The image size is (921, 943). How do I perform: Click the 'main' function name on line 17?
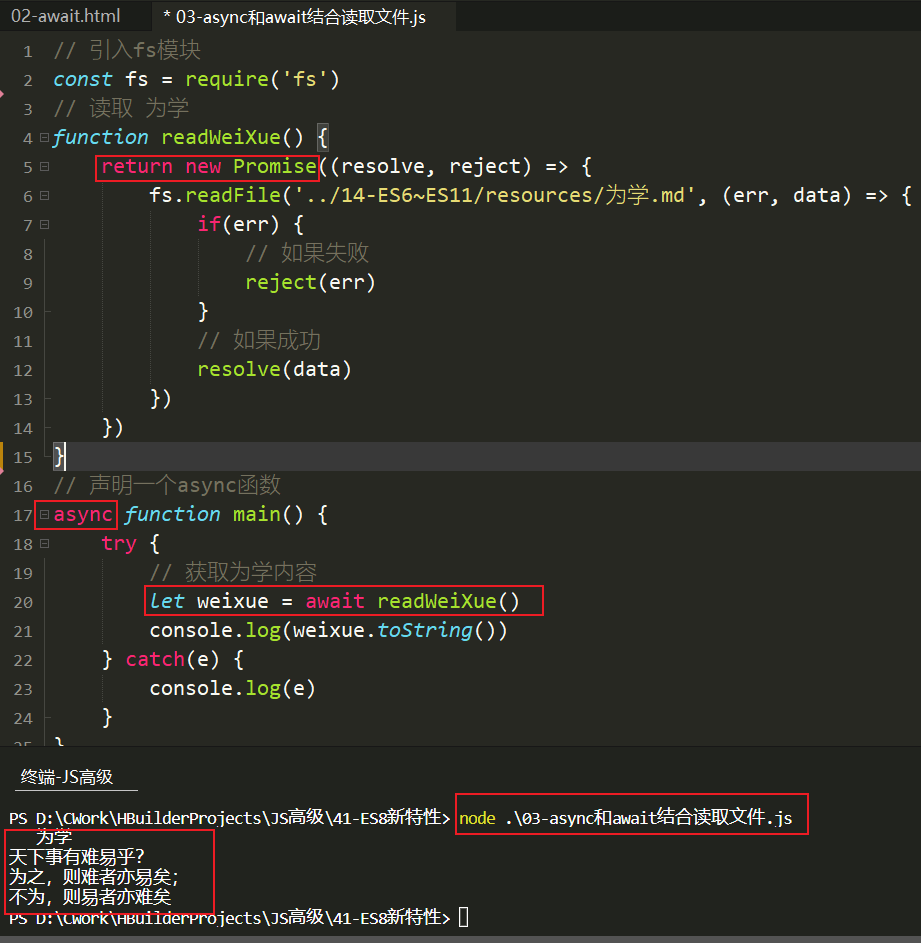pos(256,515)
